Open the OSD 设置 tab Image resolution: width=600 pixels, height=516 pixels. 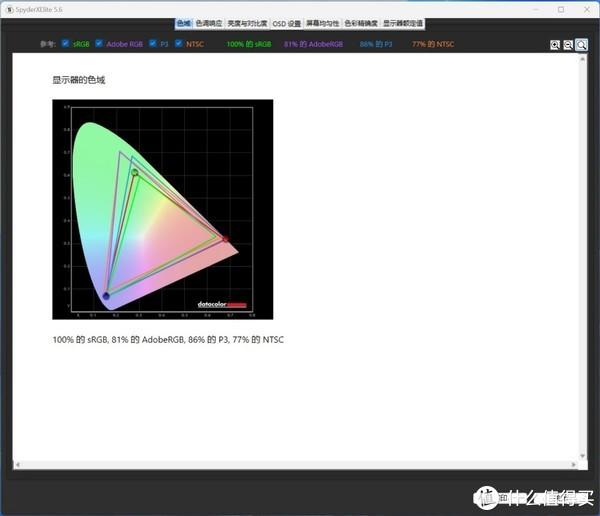287,24
